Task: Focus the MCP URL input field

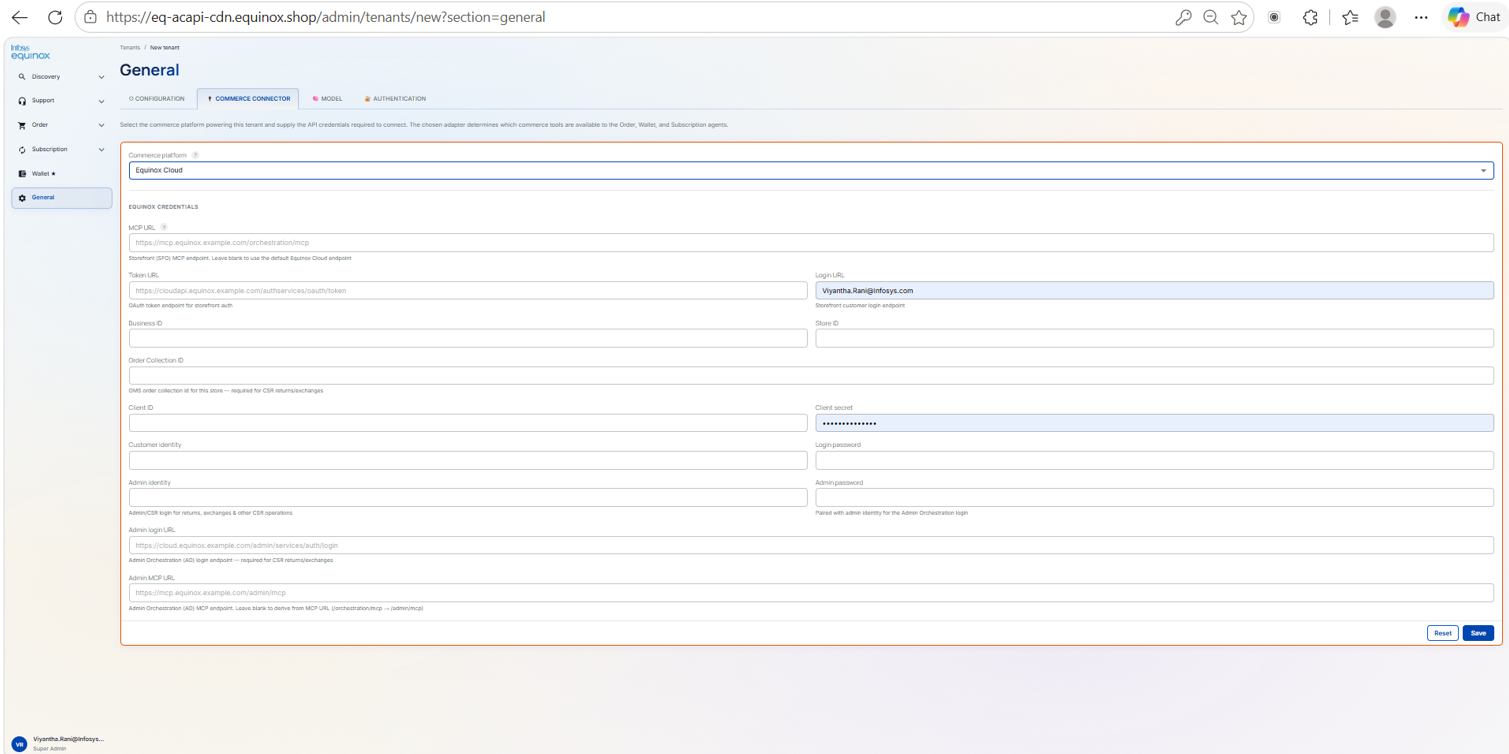Action: point(811,243)
